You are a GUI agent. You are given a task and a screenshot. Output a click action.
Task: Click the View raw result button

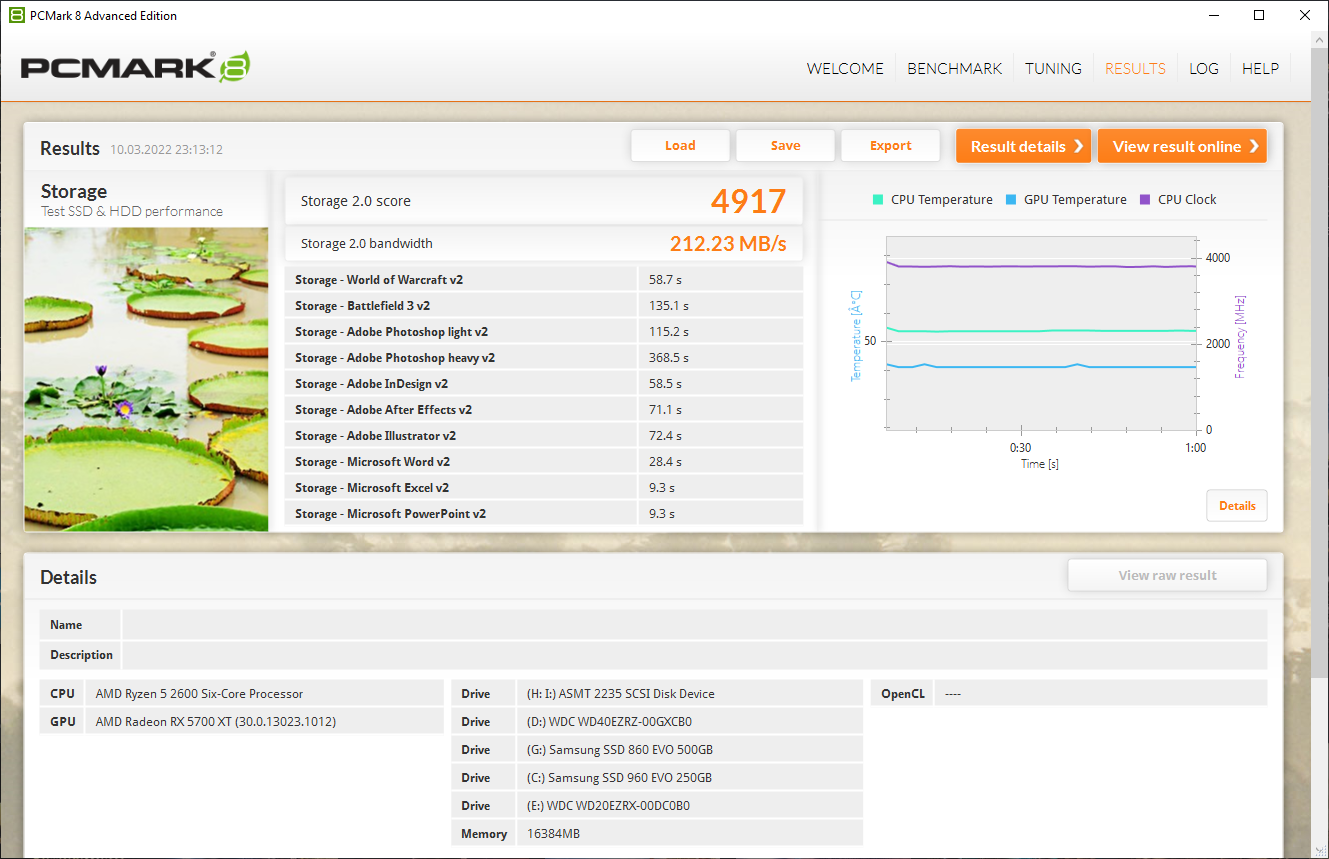1167,575
